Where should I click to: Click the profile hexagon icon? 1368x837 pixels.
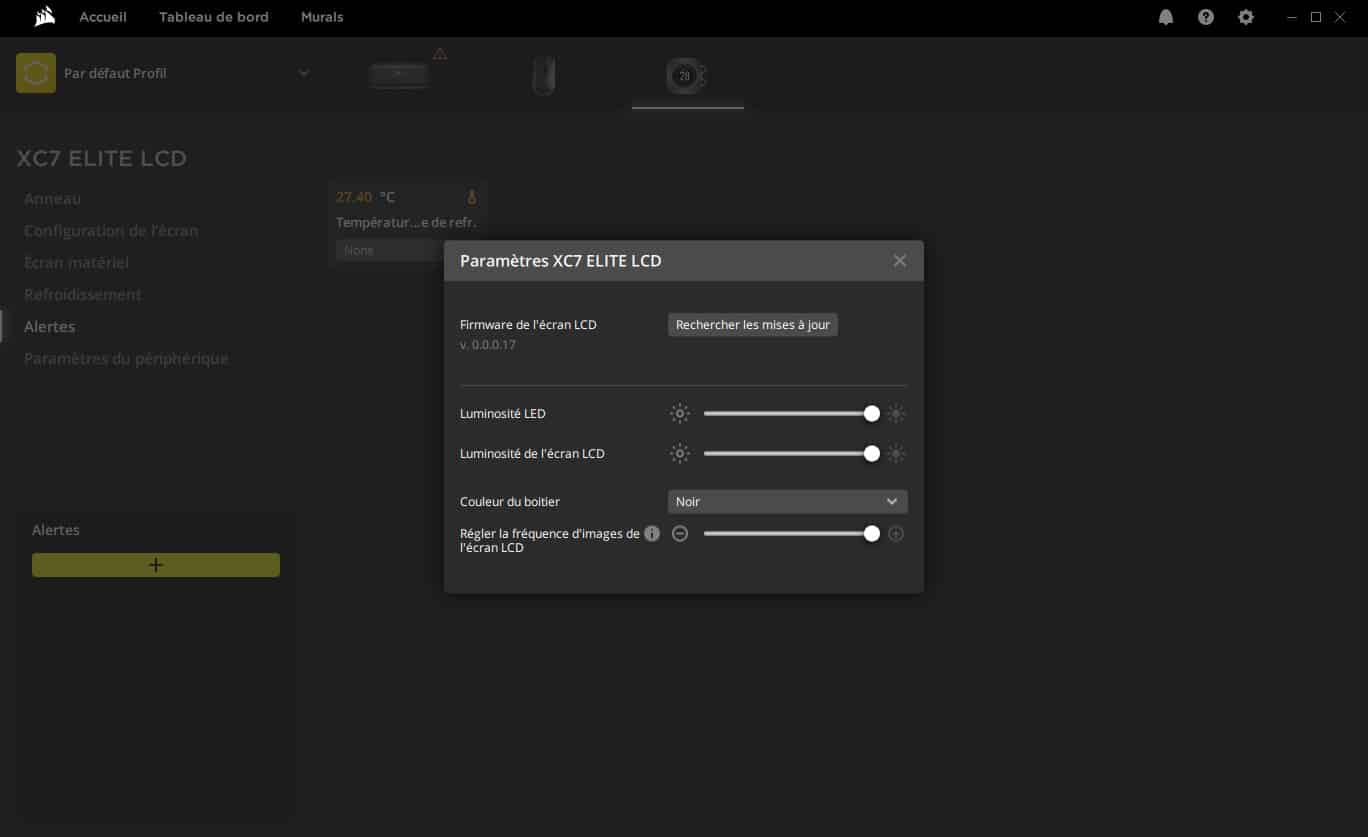36,73
